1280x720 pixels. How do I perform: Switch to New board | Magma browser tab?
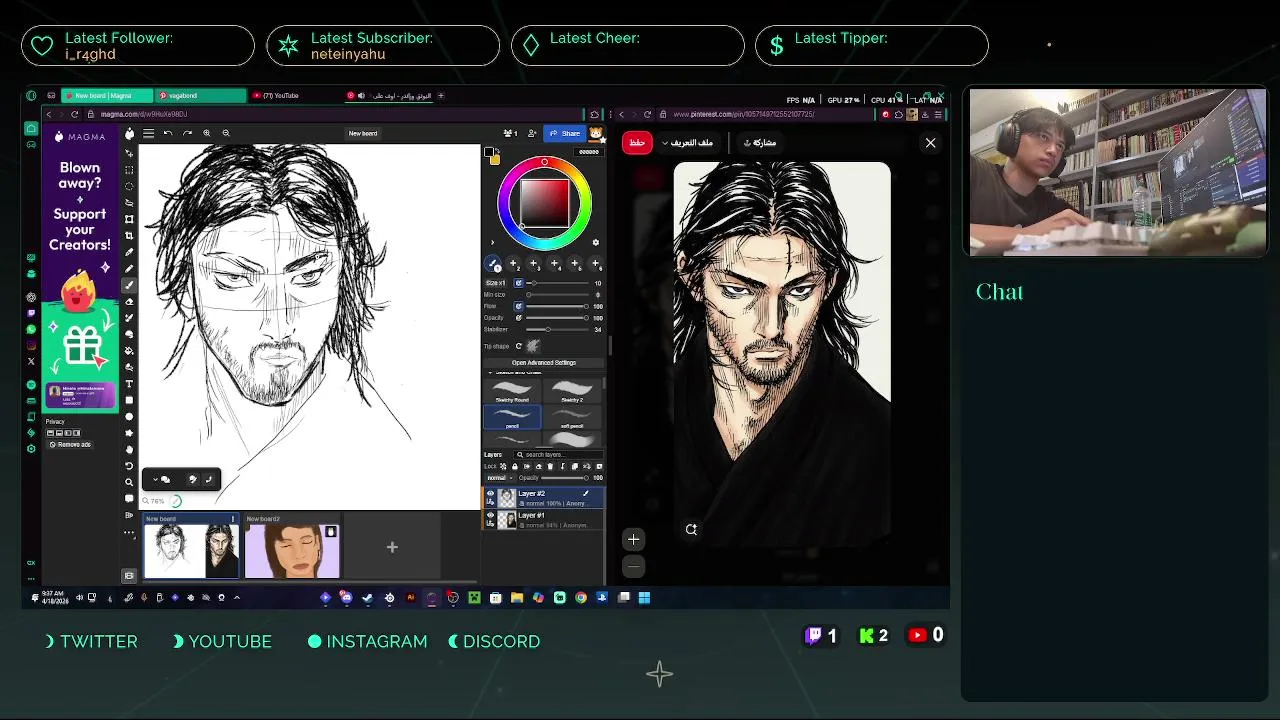click(x=105, y=95)
